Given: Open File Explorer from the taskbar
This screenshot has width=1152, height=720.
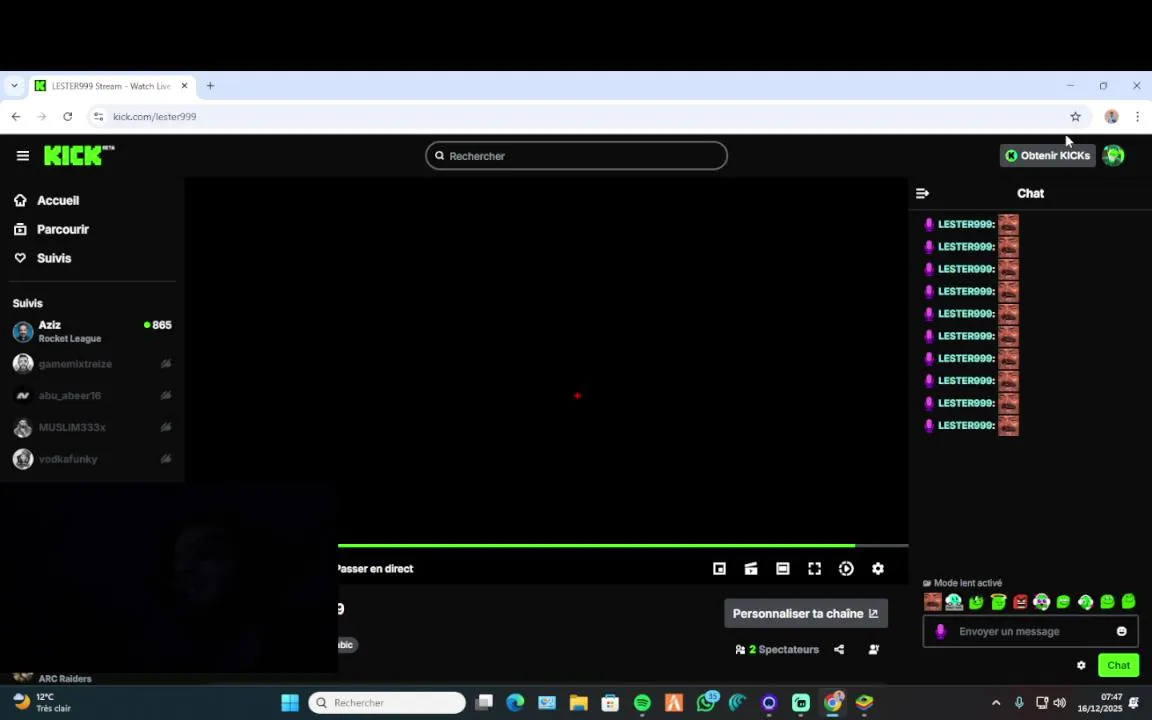Looking at the screenshot, I should pyautogui.click(x=578, y=702).
